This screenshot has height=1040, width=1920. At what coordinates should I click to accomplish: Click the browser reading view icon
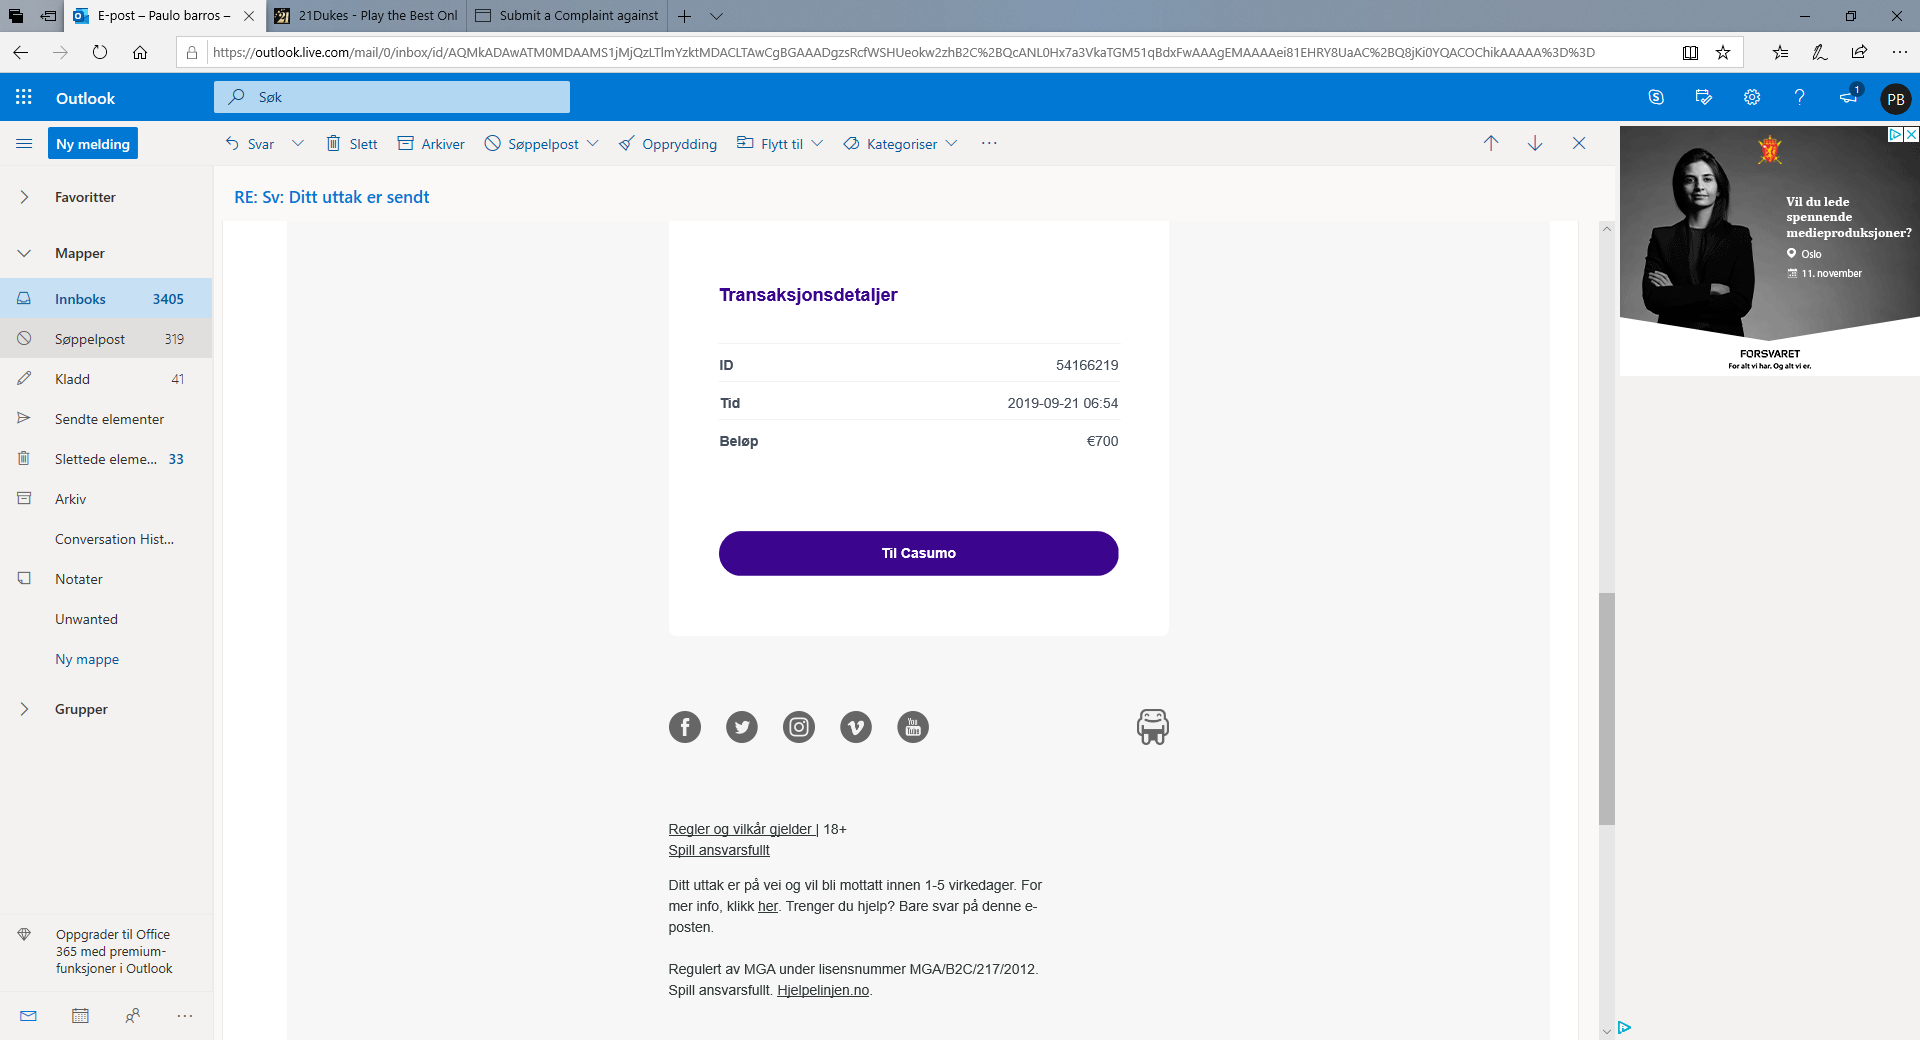1690,52
